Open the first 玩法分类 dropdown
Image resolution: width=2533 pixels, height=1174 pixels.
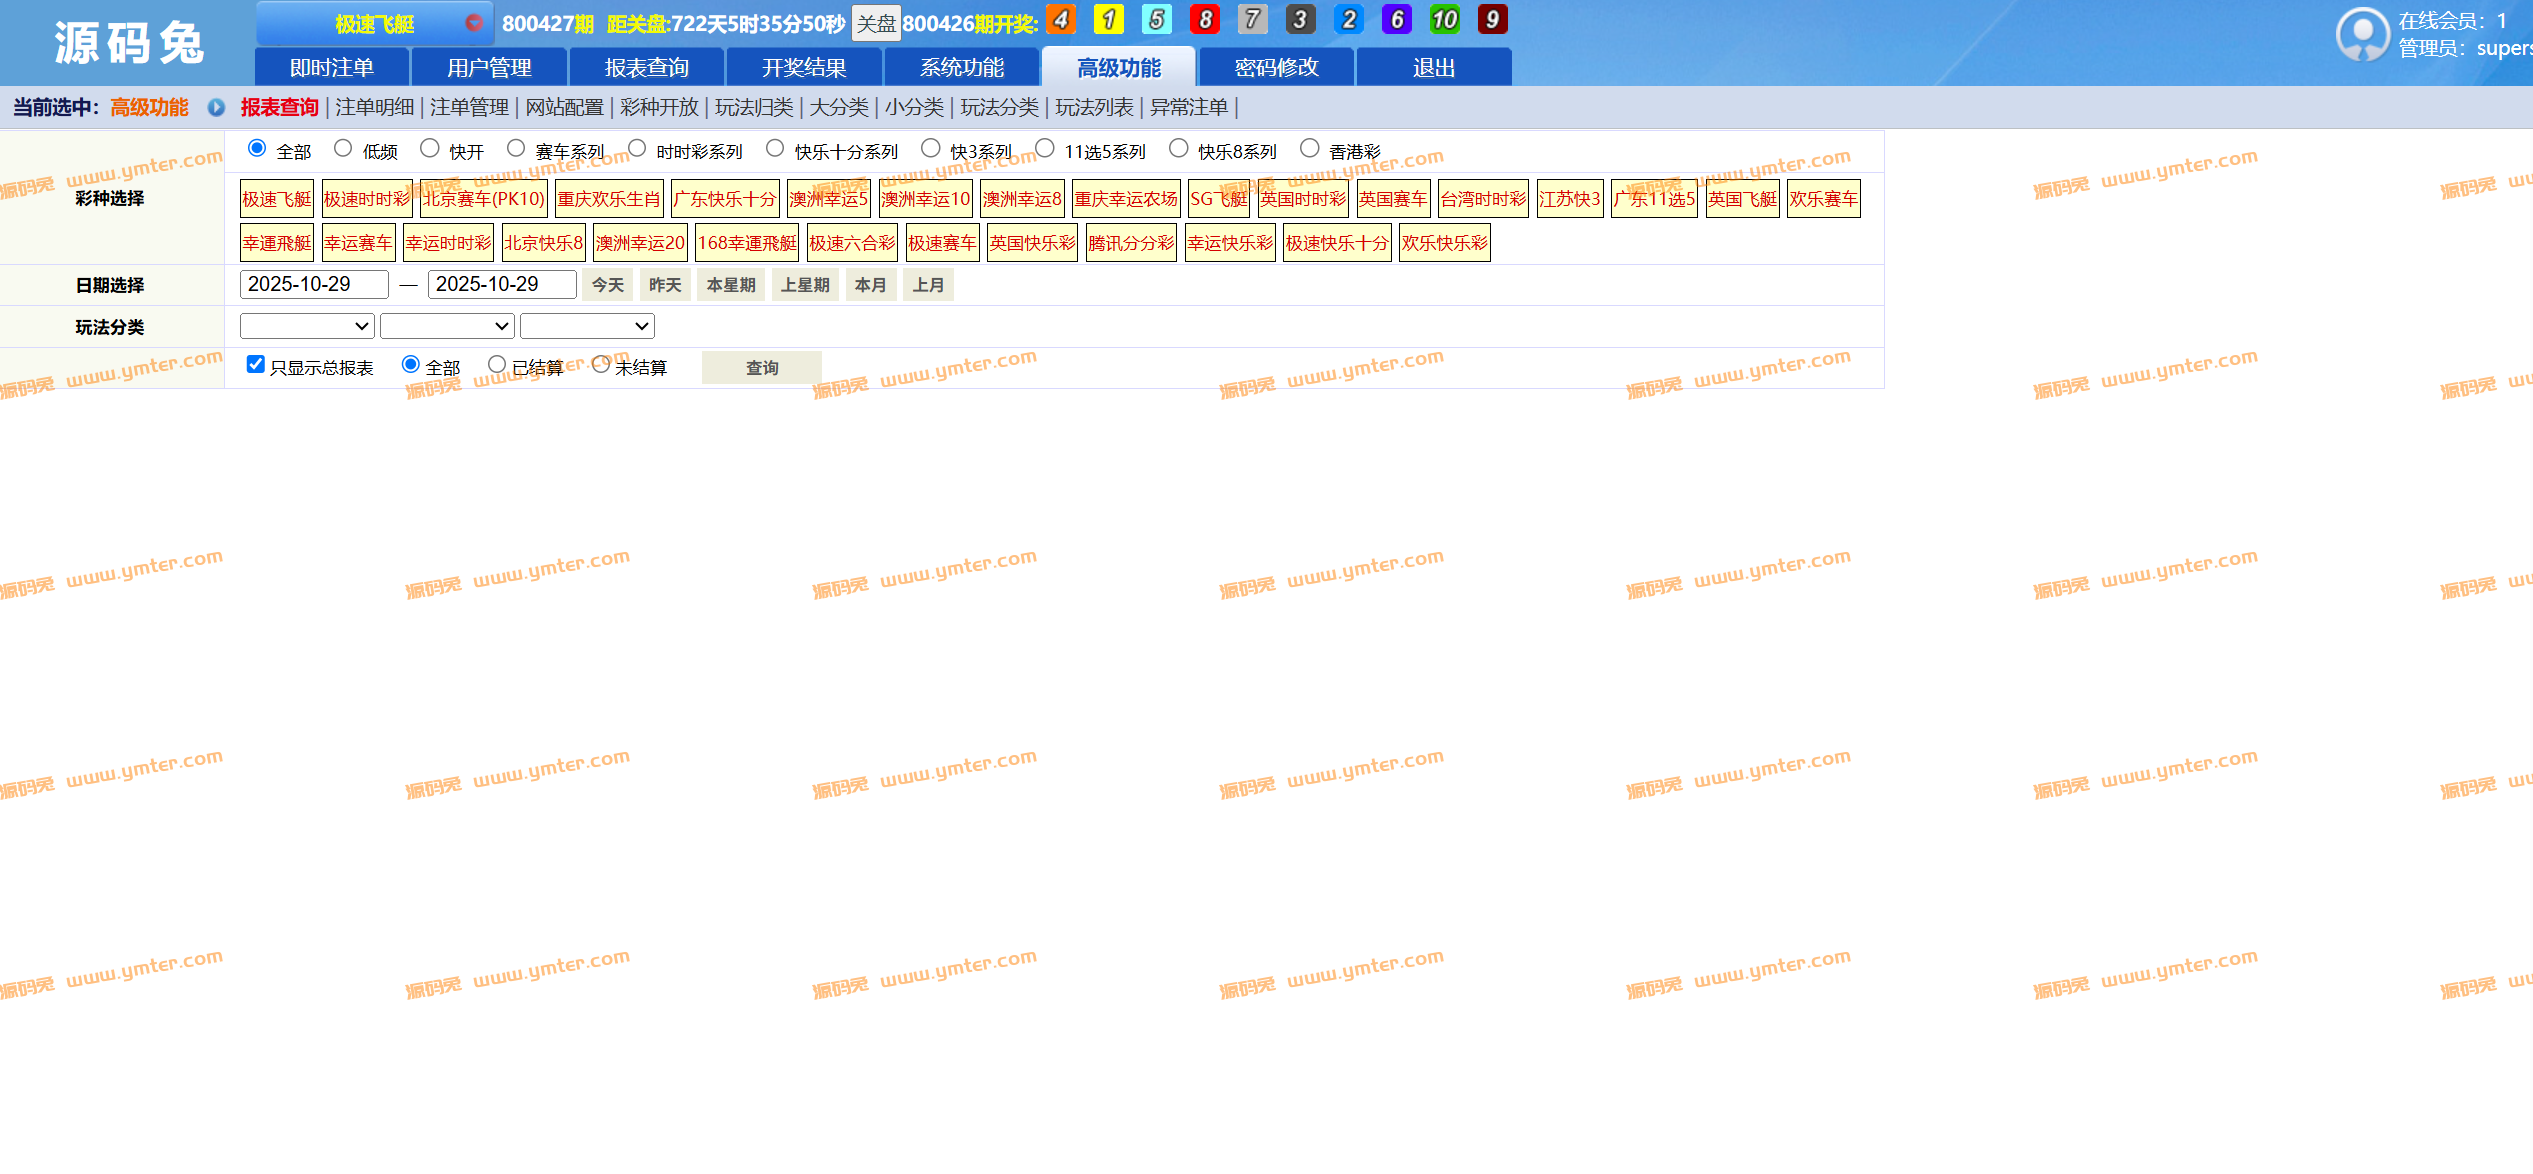[x=307, y=326]
